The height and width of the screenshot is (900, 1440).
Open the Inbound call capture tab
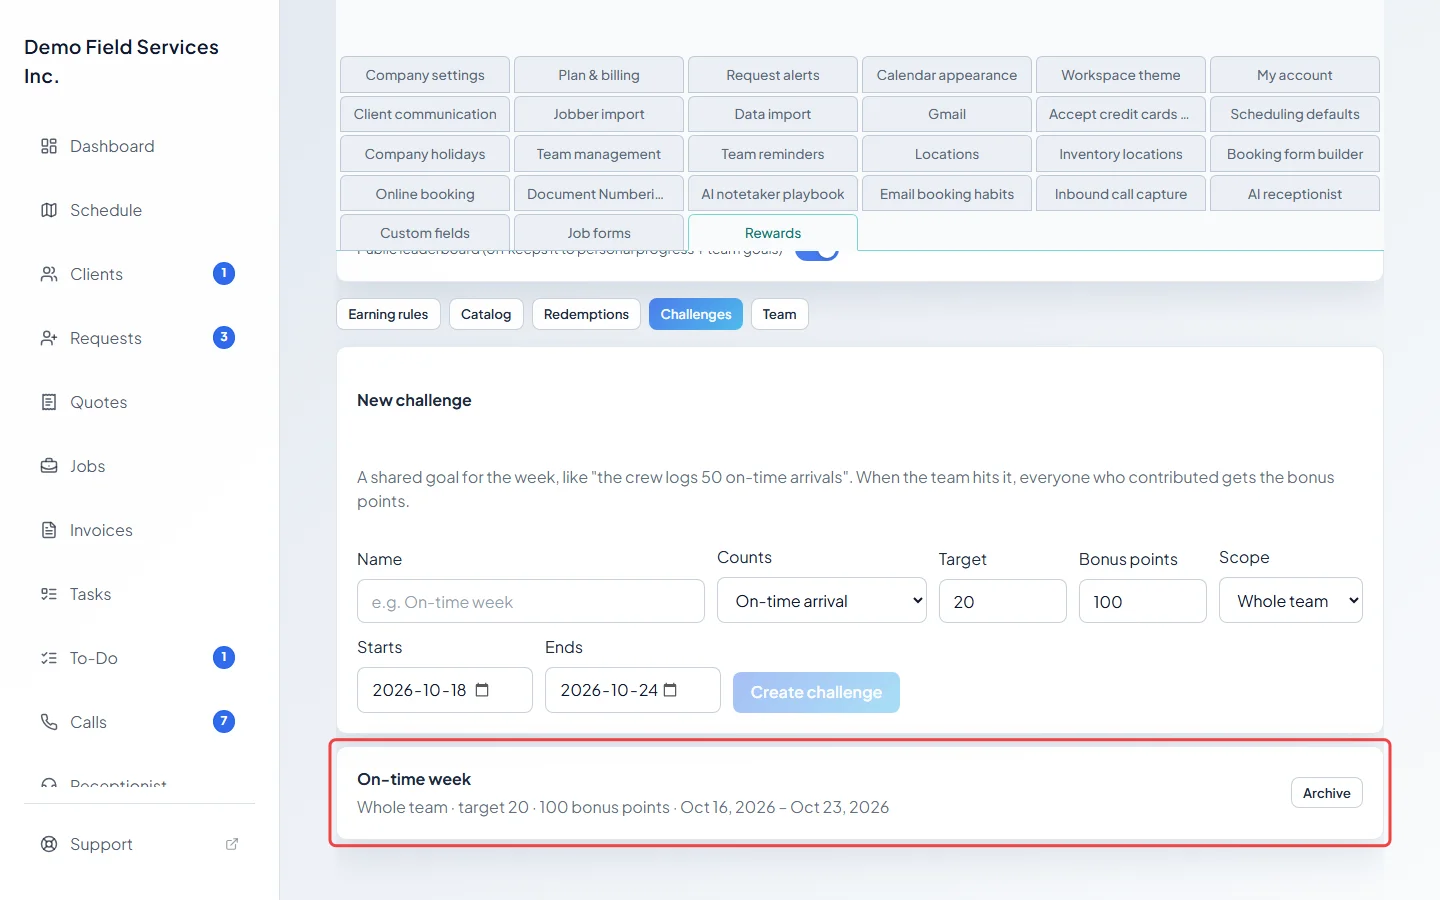pos(1121,194)
